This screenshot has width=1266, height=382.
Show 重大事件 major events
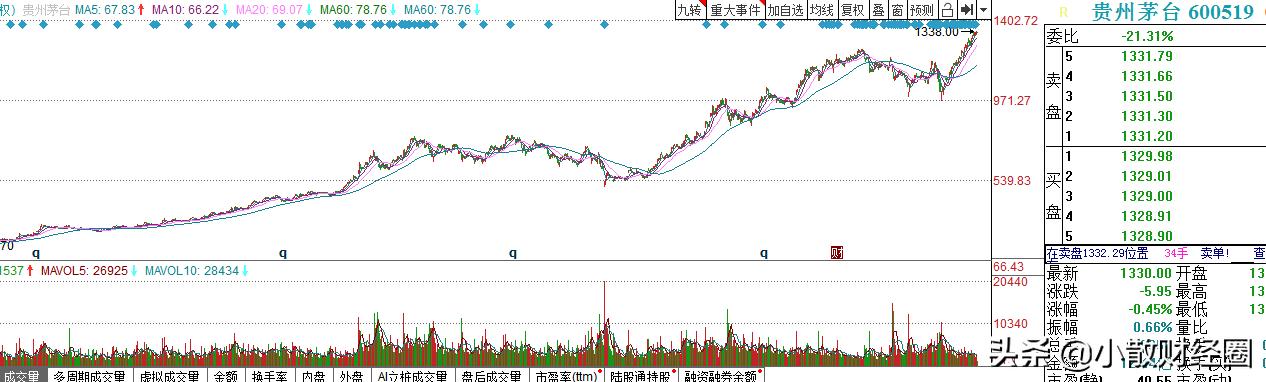pyautogui.click(x=736, y=9)
